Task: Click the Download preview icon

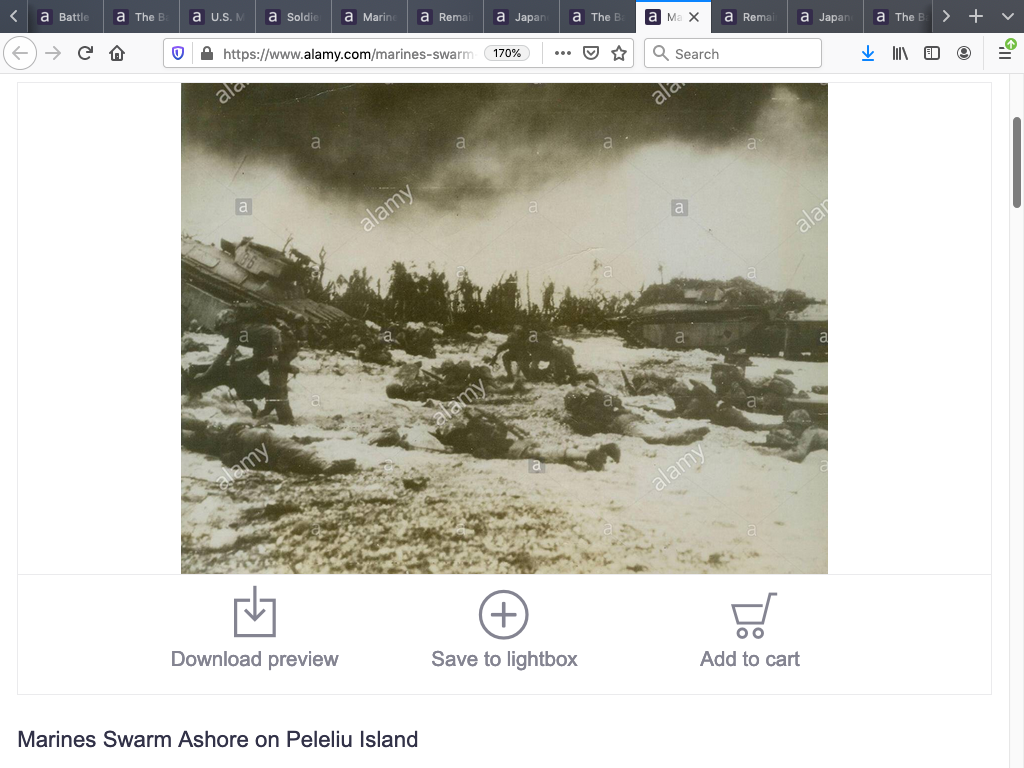Action: pos(254,612)
